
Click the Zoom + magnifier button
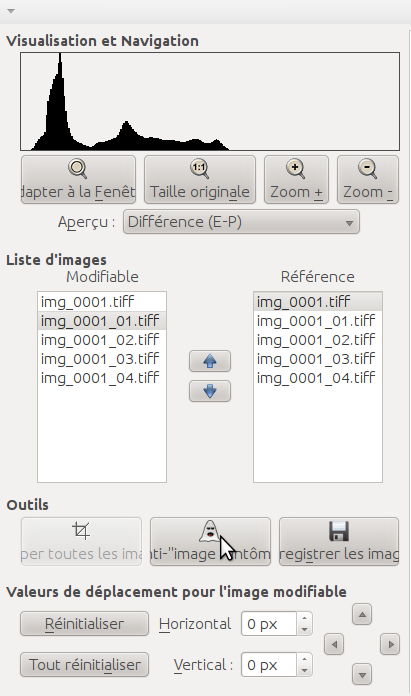tap(296, 180)
